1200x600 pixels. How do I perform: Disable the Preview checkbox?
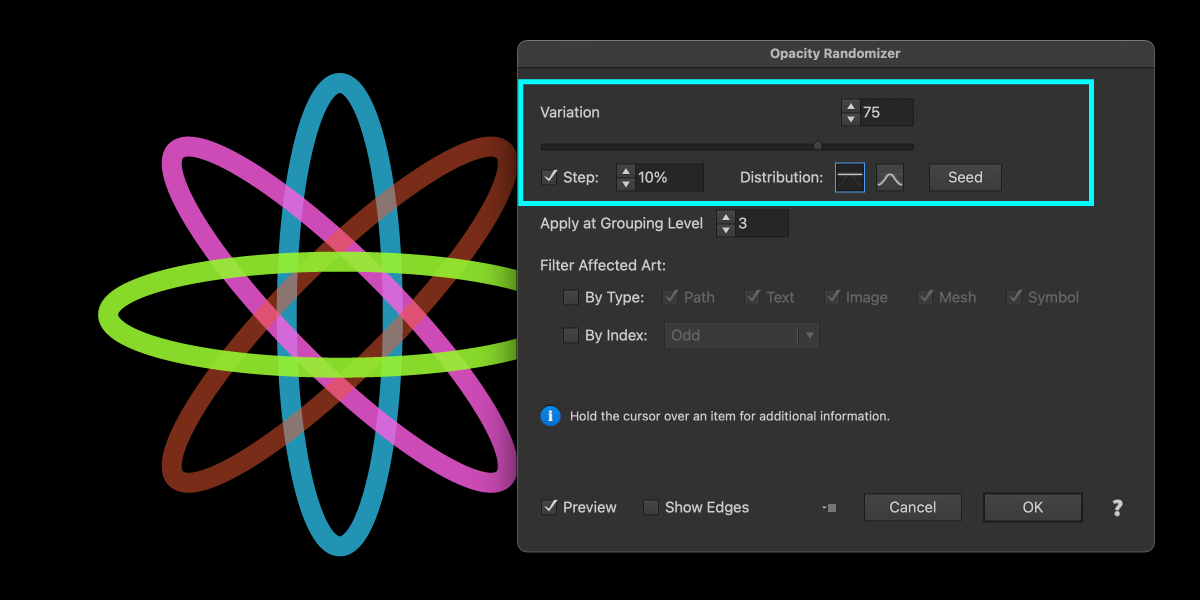pos(549,507)
